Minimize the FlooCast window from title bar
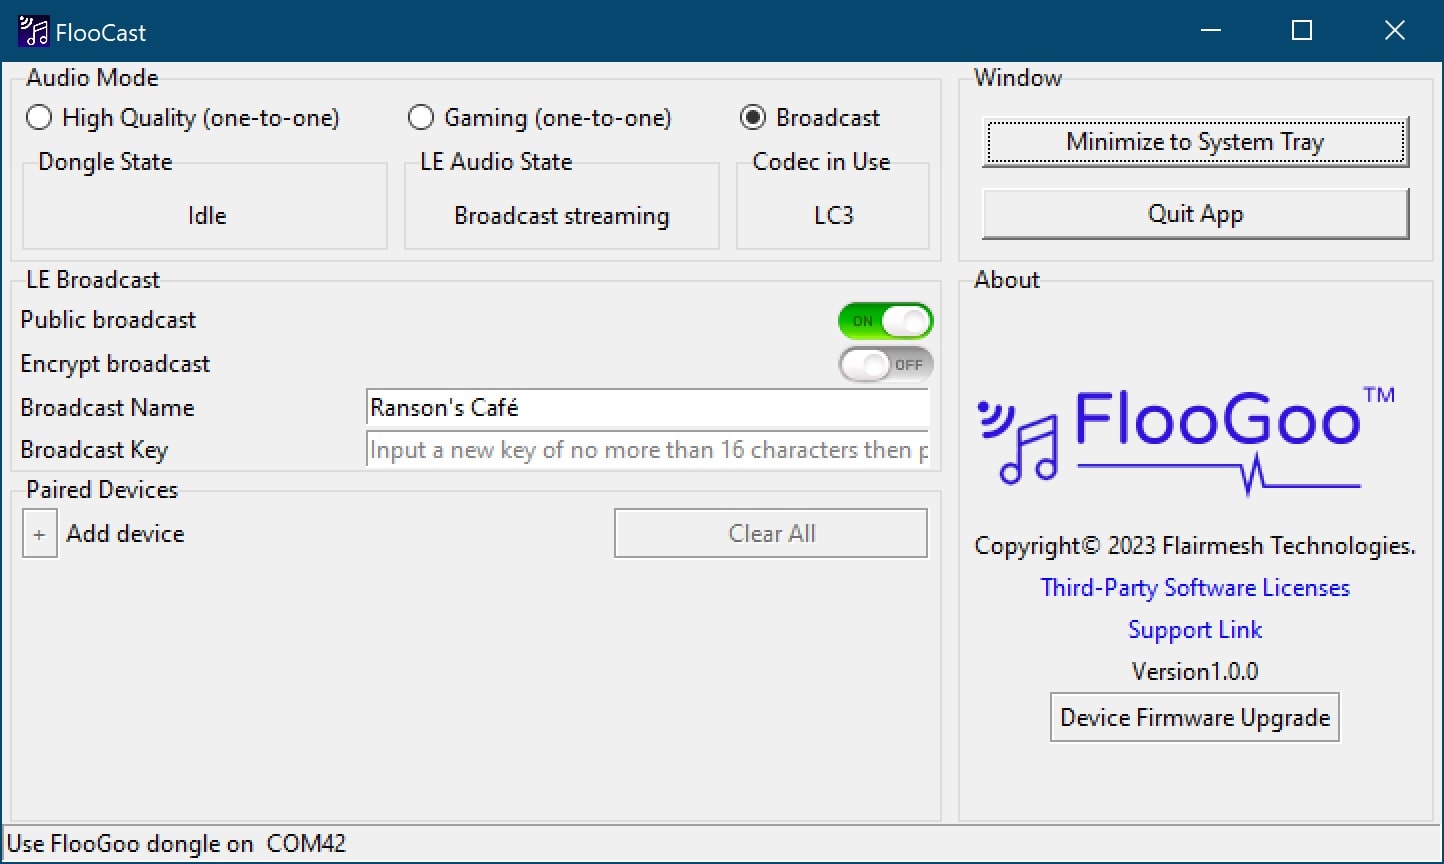The width and height of the screenshot is (1444, 864). click(x=1210, y=31)
